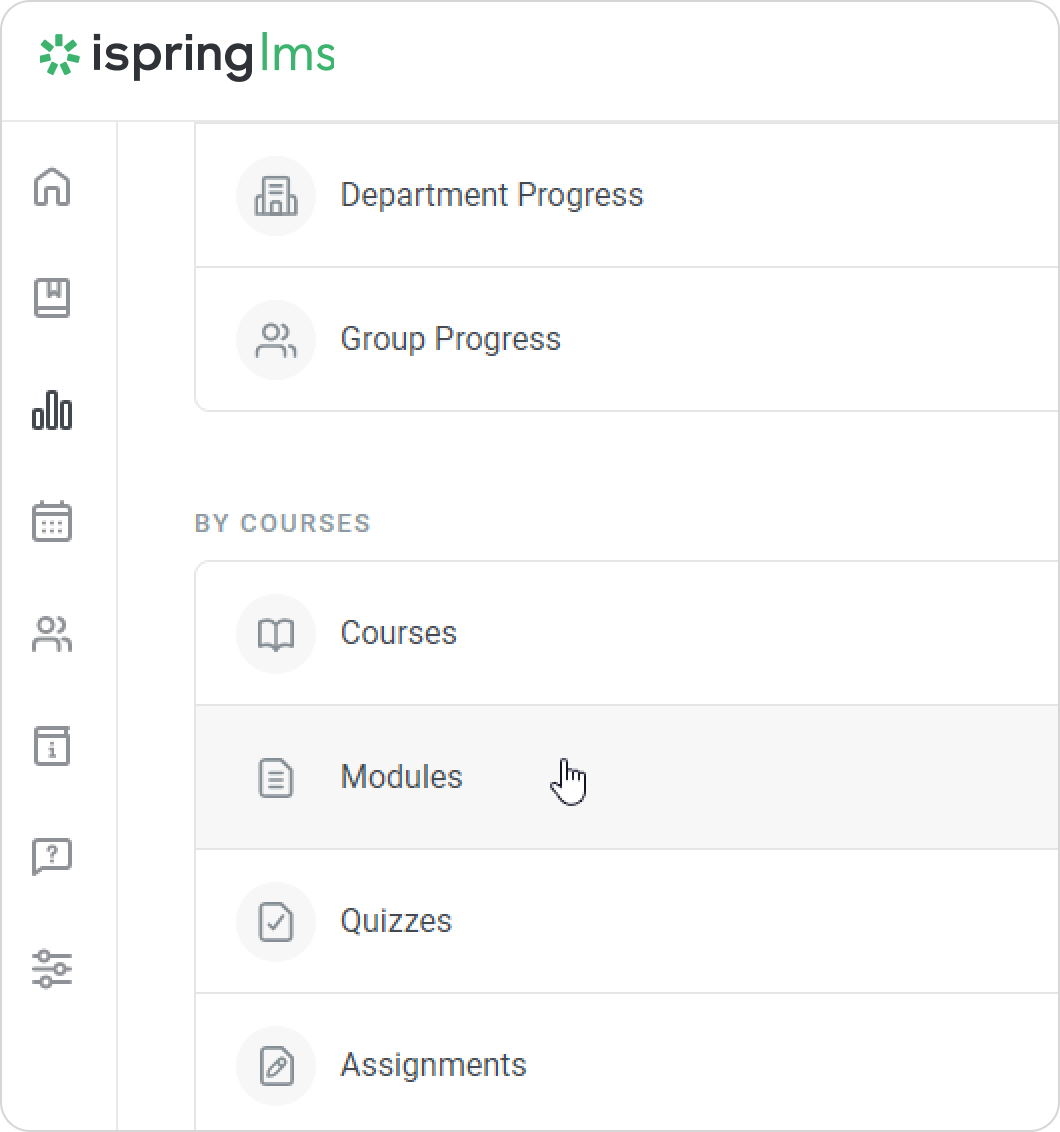Click the pencil icon beside Assignments
Viewport: 1060px width, 1132px height.
tap(276, 1066)
